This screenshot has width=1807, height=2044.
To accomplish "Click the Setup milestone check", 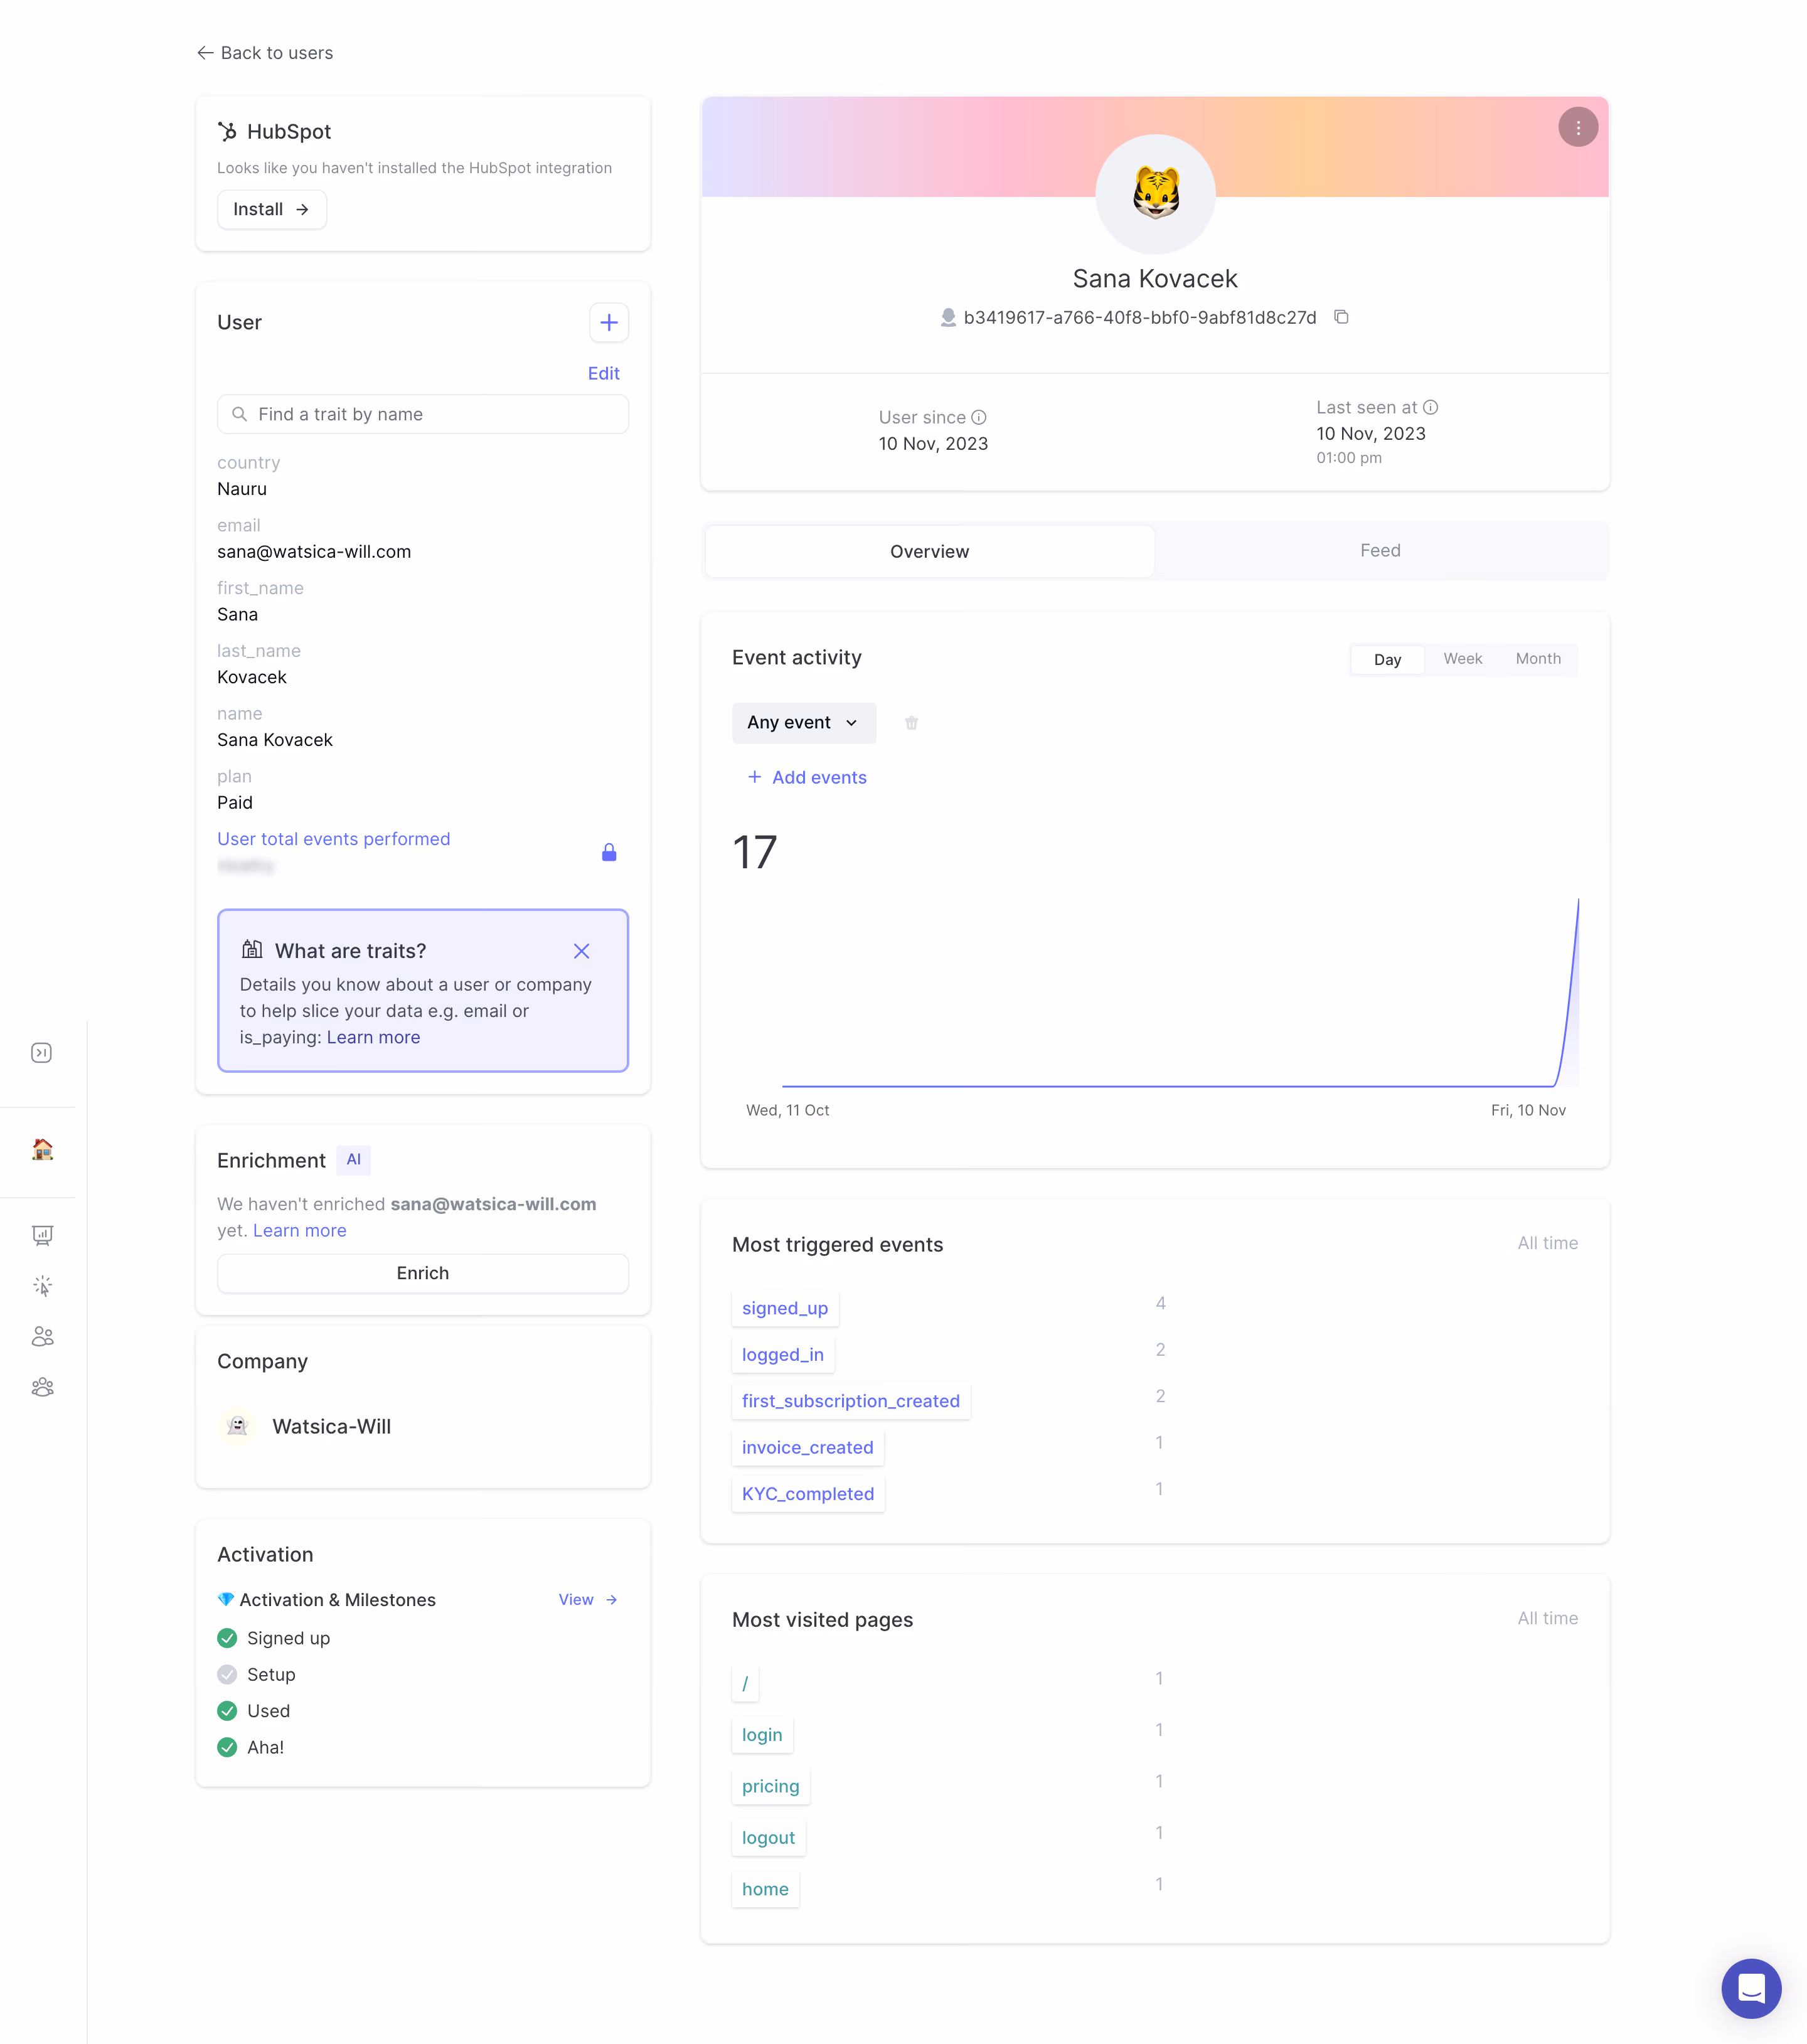I will coord(227,1674).
